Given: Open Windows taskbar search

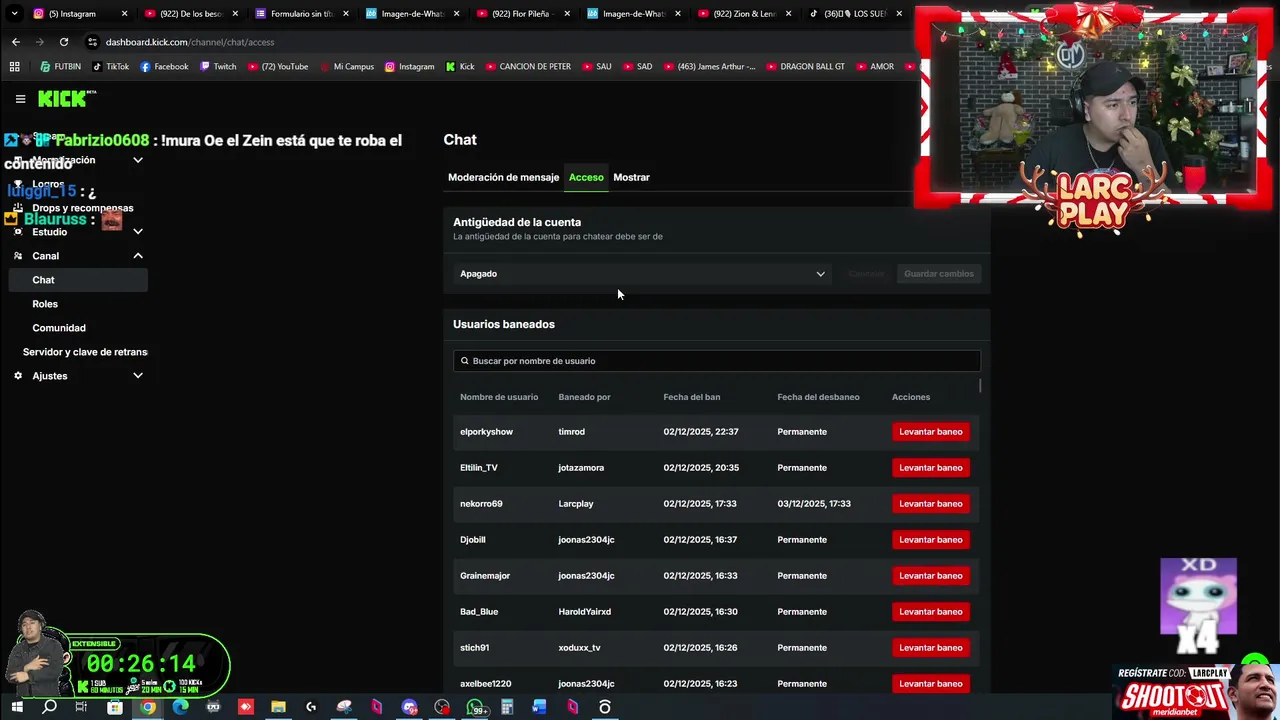Looking at the screenshot, I should pos(49,707).
